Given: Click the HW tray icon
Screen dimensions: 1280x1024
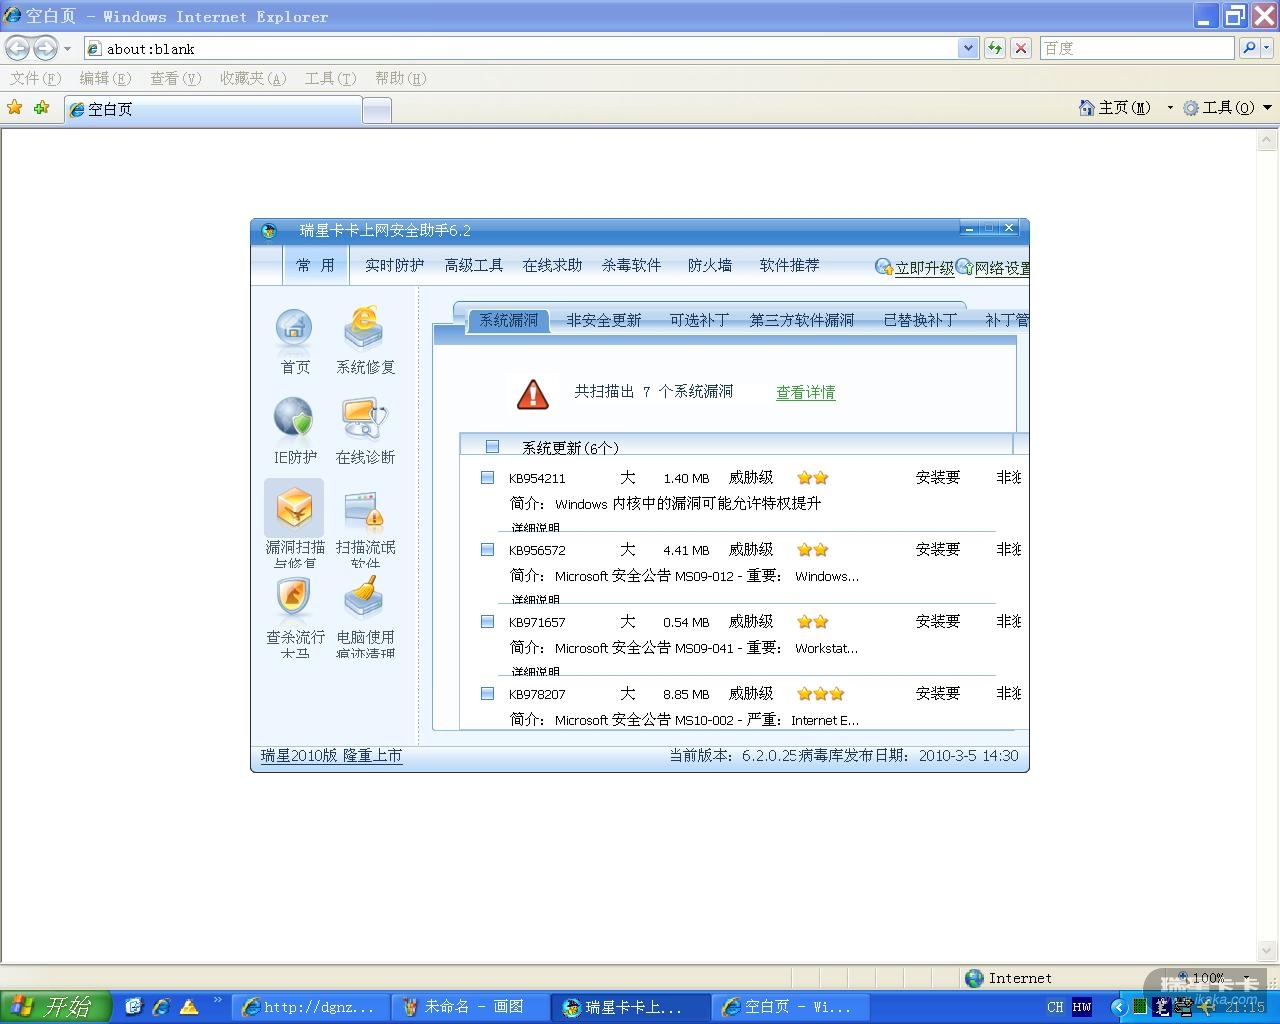Looking at the screenshot, I should tap(1082, 1007).
